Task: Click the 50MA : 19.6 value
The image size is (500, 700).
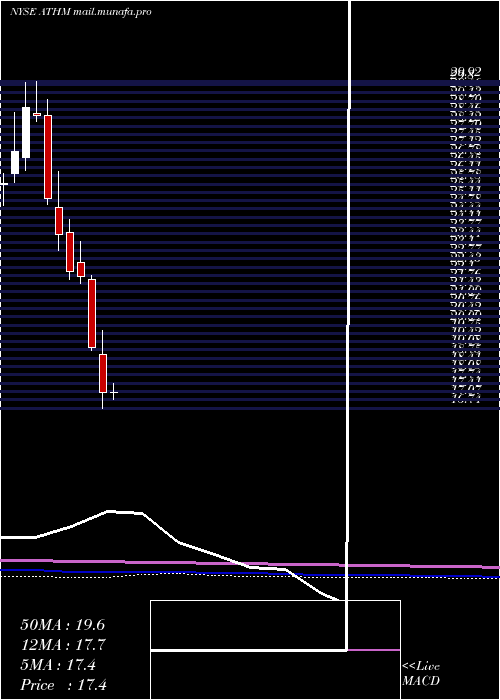Action: 63,625
